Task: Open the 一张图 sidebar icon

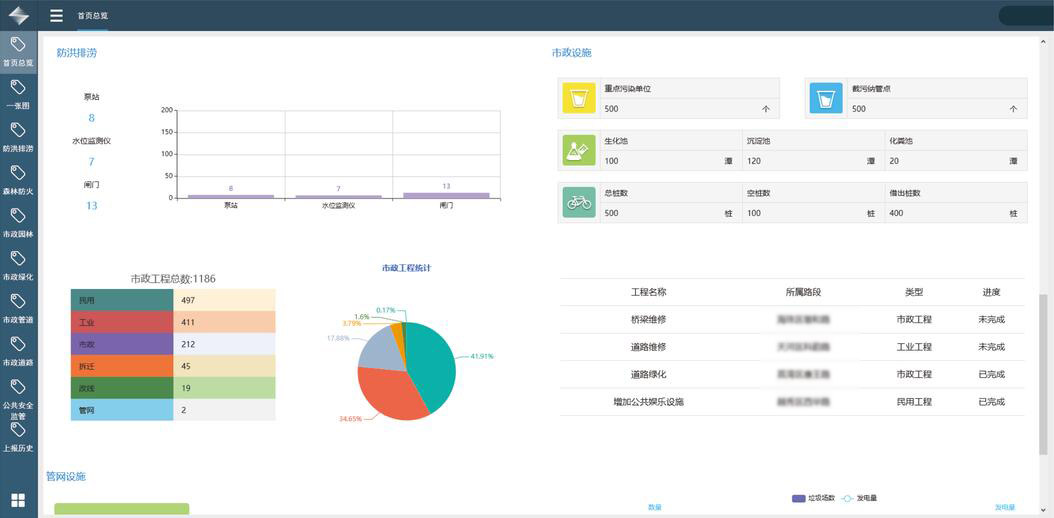Action: pyautogui.click(x=18, y=93)
